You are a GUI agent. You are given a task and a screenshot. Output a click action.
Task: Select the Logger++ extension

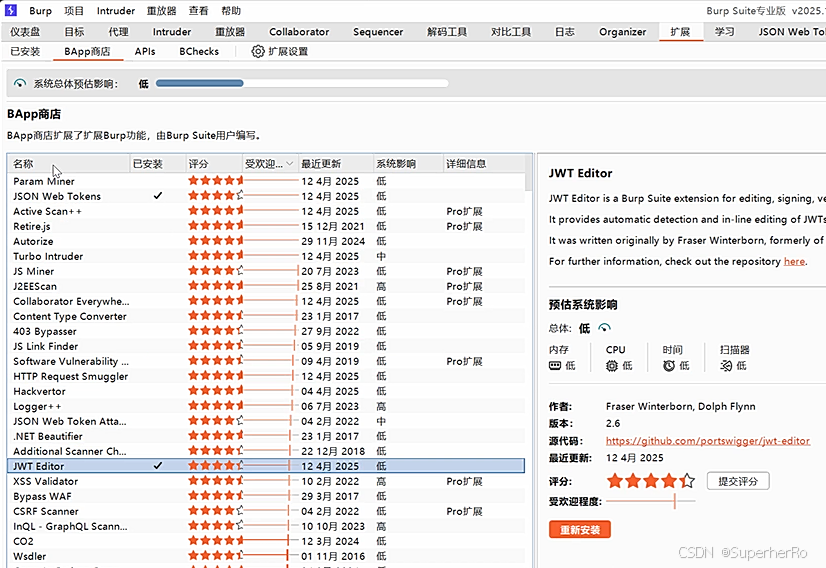pyautogui.click(x=266, y=406)
